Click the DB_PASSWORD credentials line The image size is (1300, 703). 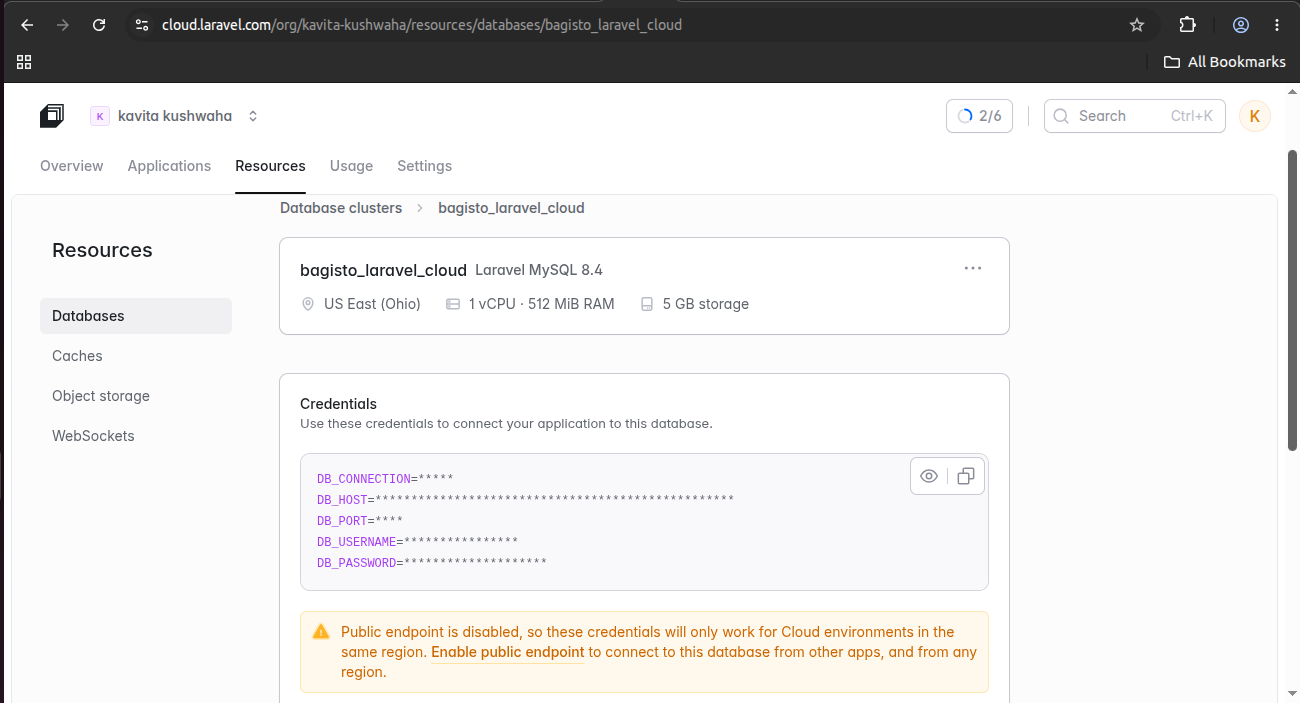432,563
